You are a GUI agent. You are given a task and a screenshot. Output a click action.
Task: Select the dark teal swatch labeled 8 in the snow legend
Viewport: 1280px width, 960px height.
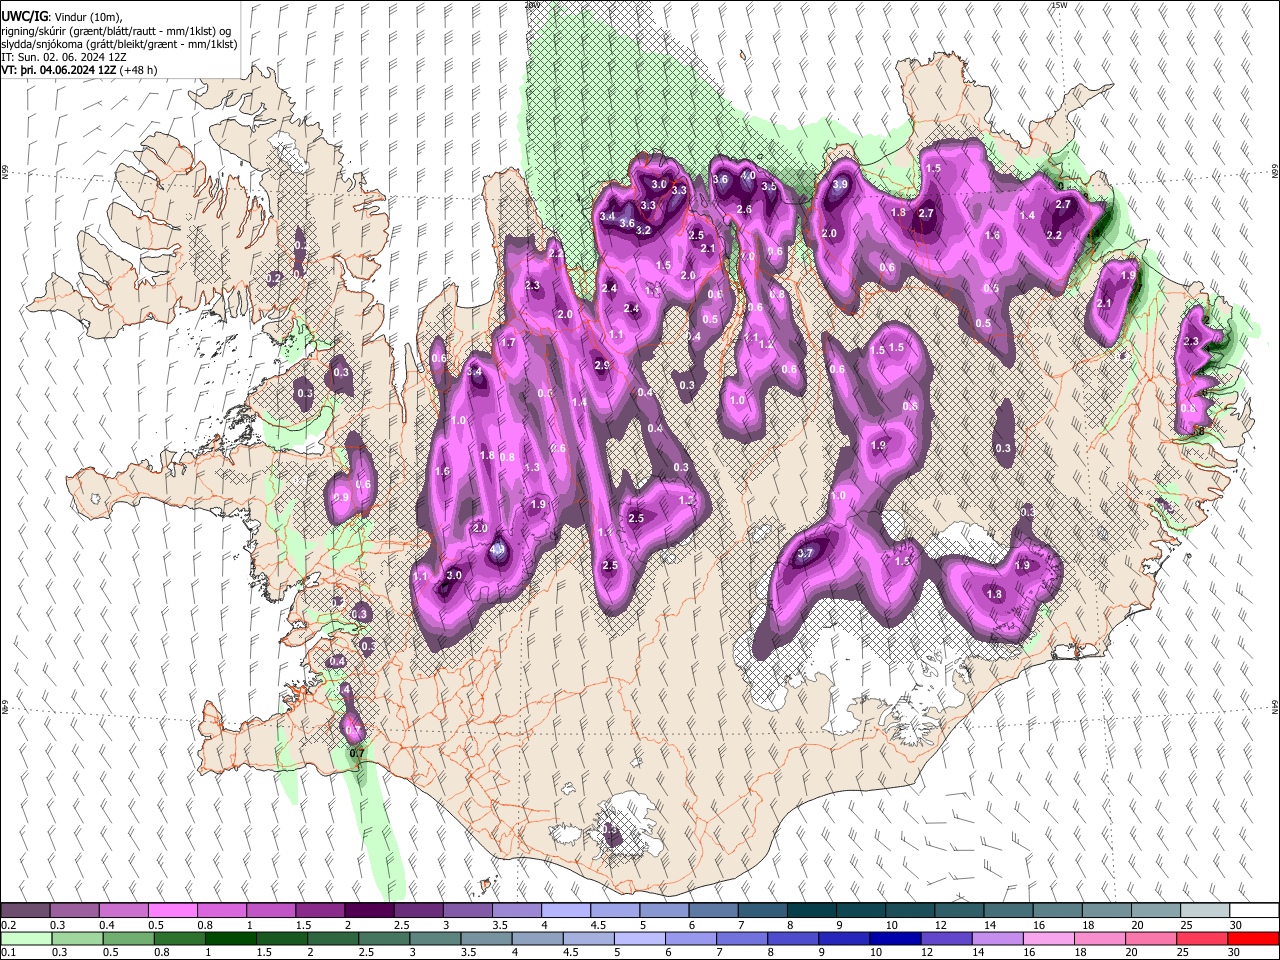pyautogui.click(x=811, y=910)
